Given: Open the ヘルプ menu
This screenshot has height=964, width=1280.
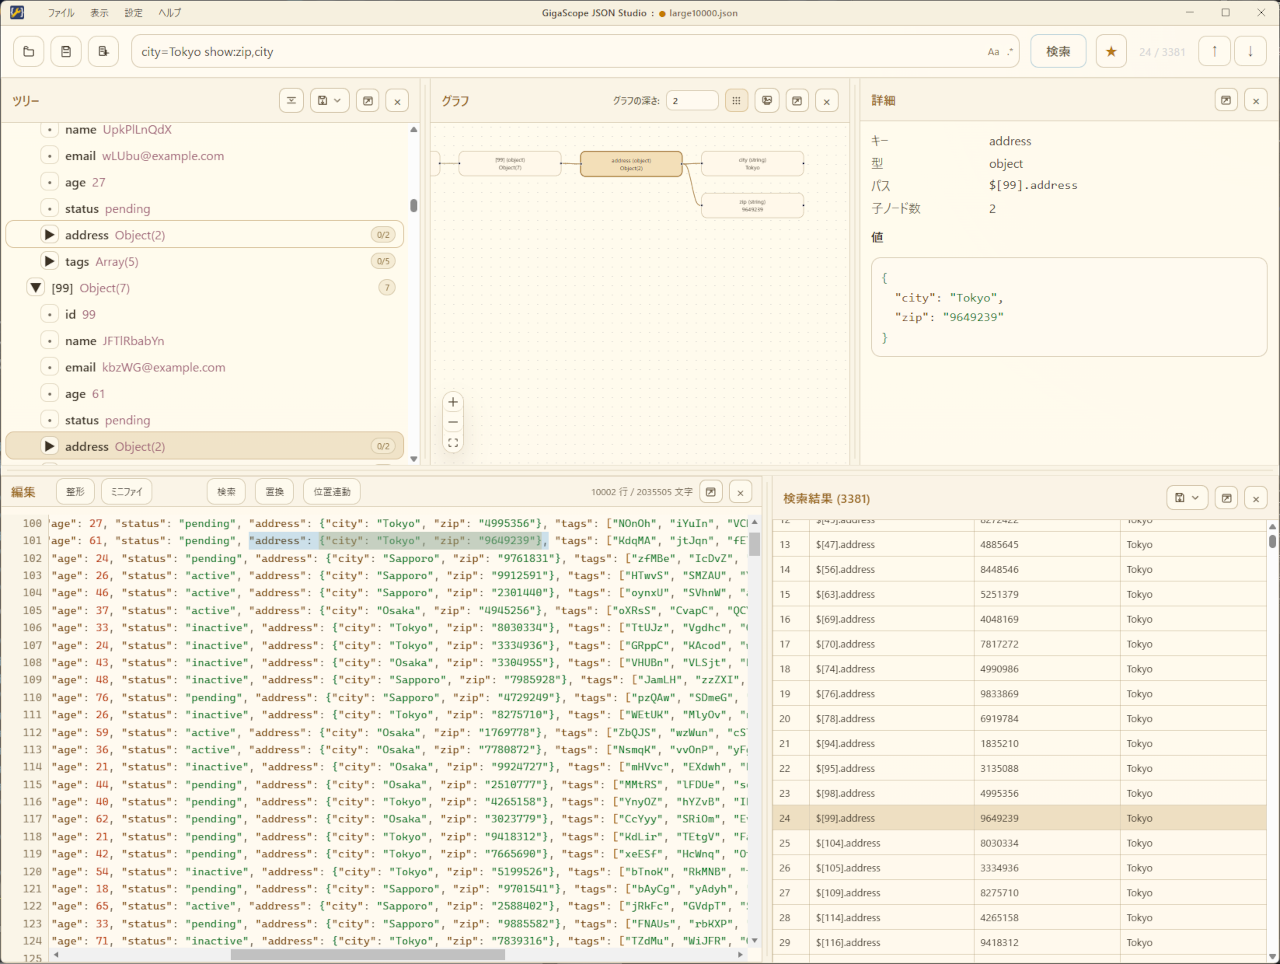Looking at the screenshot, I should [x=170, y=13].
